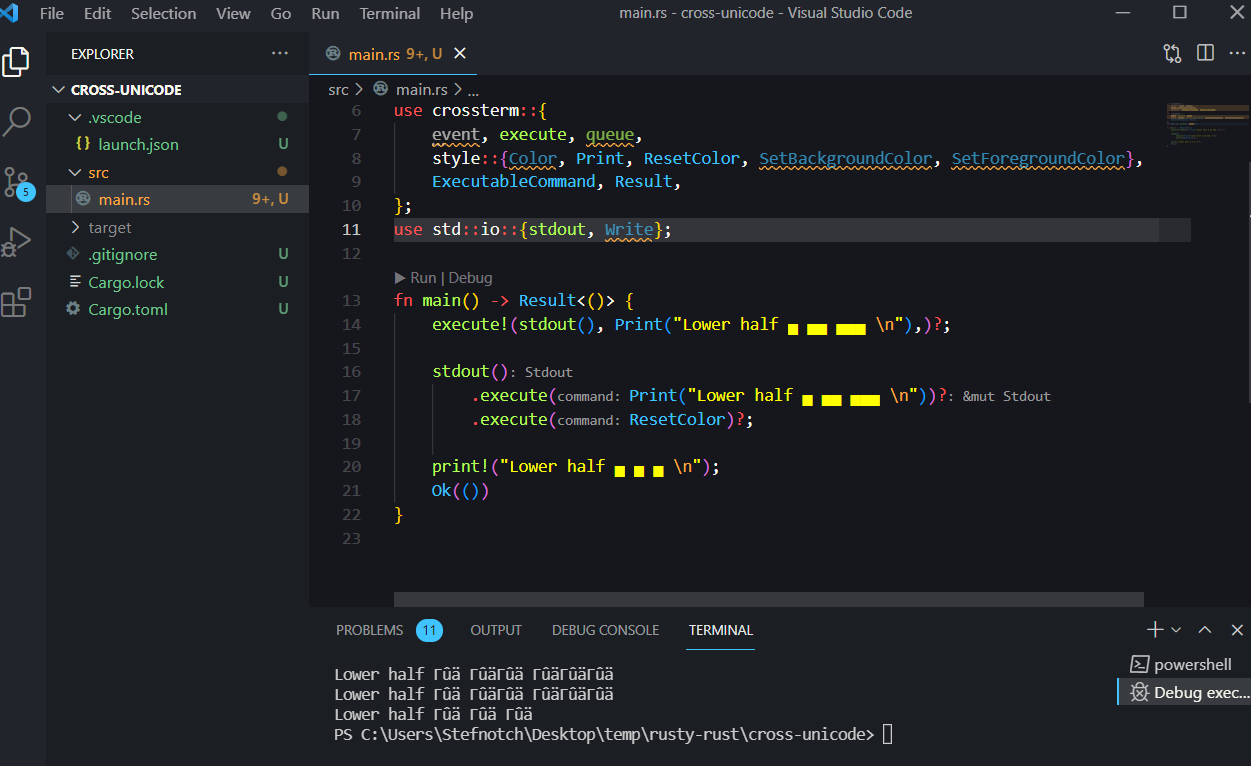Click the open changes compare icon
Viewport: 1251px width, 766px height.
1172,54
